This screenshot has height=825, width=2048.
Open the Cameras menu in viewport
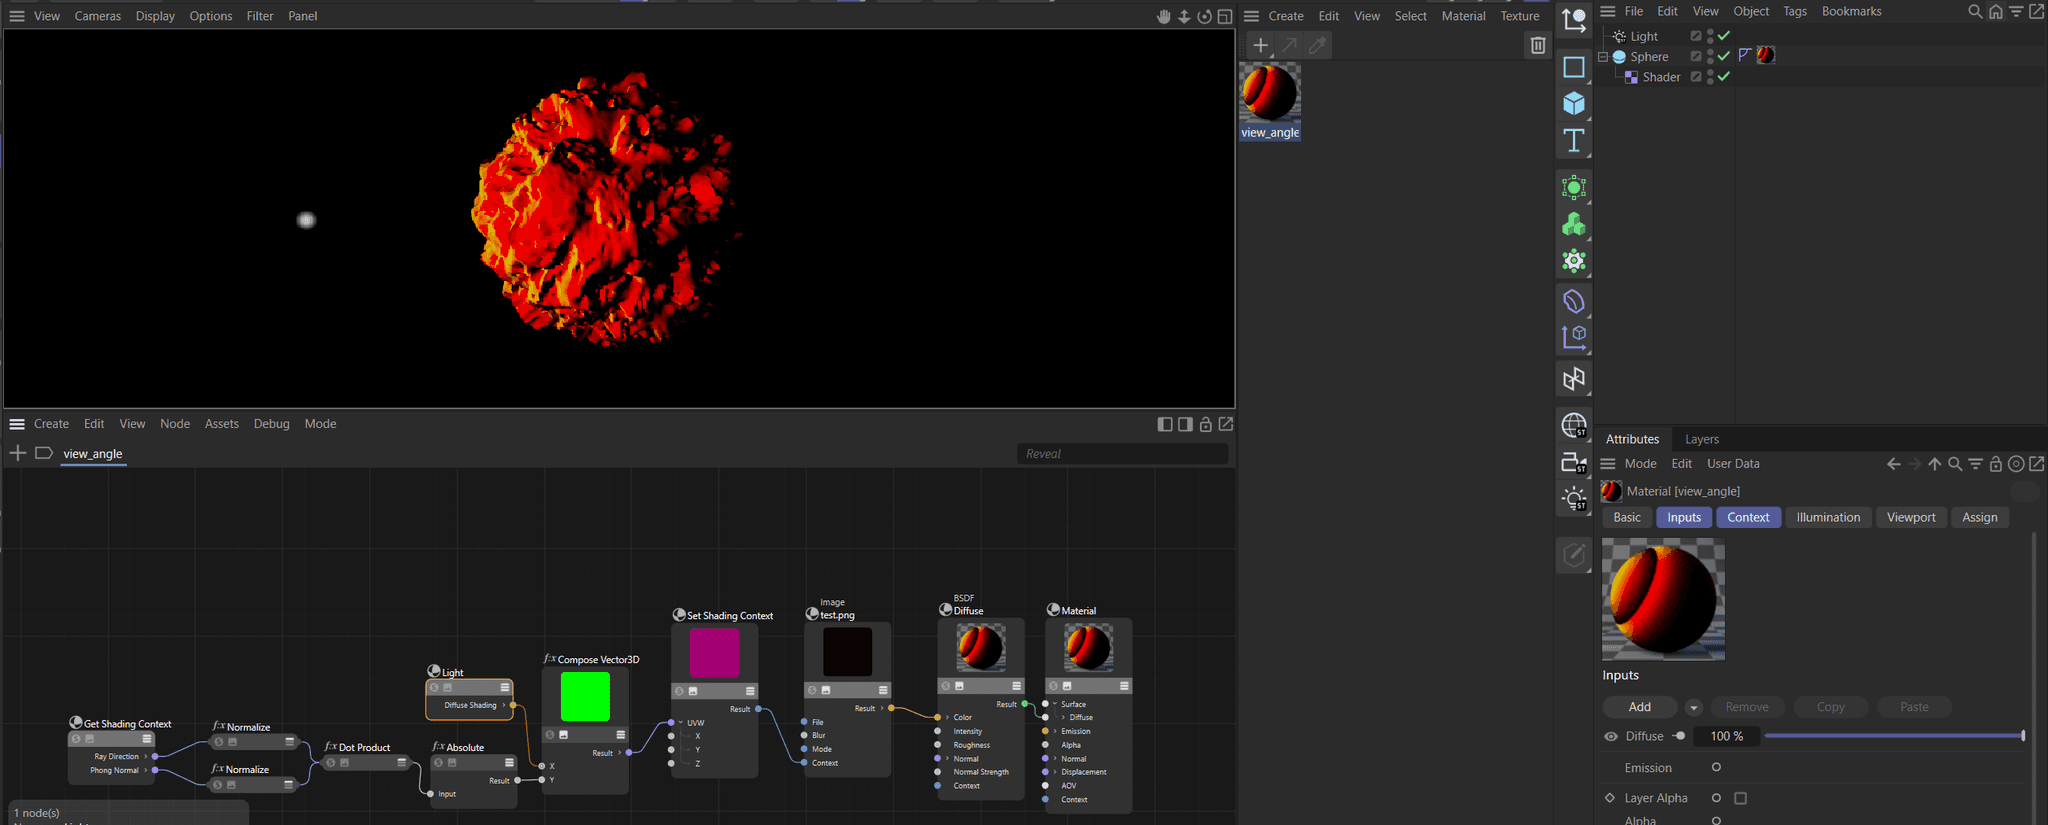point(98,16)
